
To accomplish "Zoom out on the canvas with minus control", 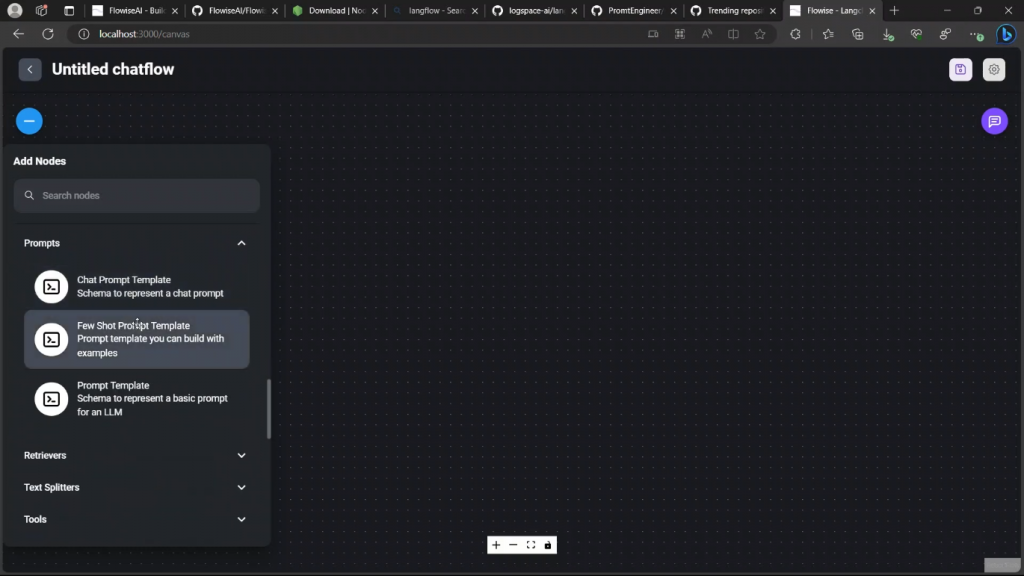I will (x=513, y=545).
